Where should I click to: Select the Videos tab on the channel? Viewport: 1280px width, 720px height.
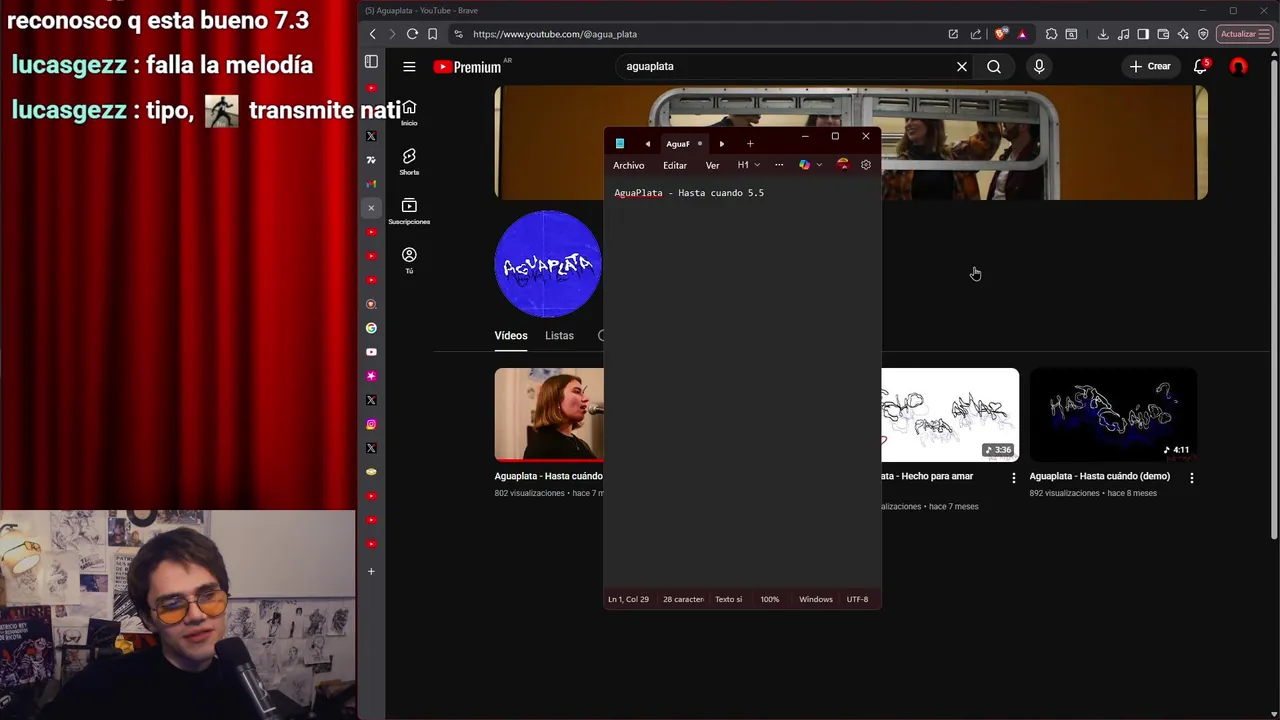pyautogui.click(x=511, y=336)
